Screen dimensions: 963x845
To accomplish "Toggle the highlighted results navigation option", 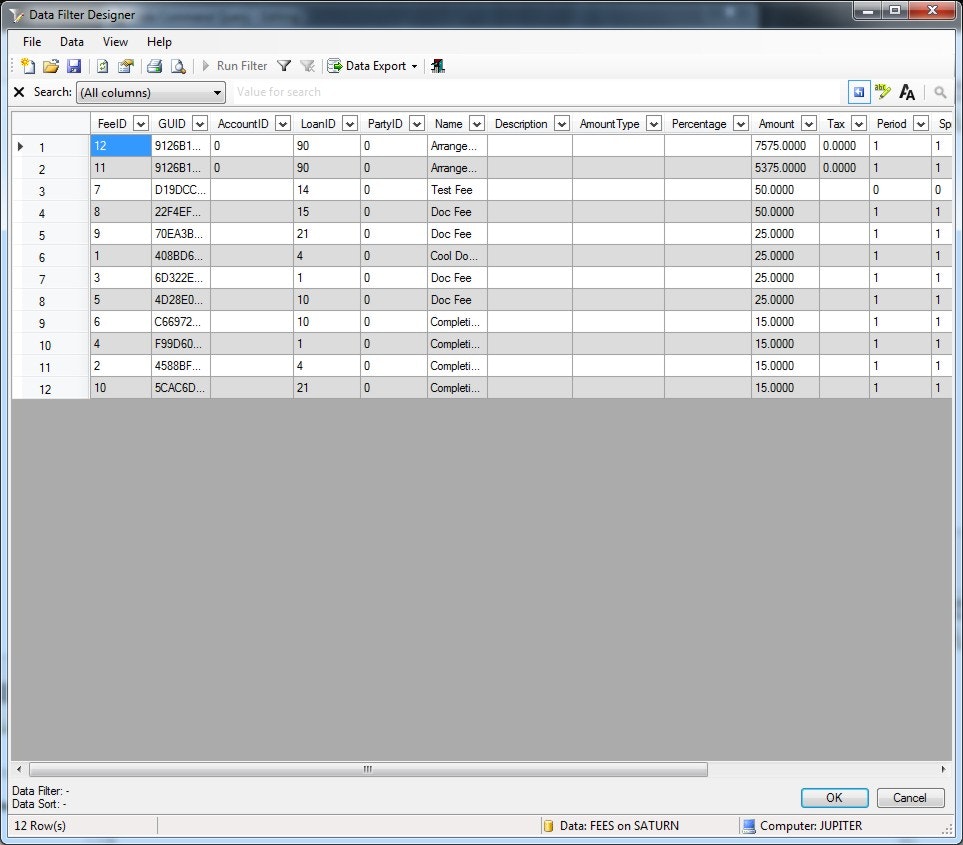I will (x=858, y=92).
